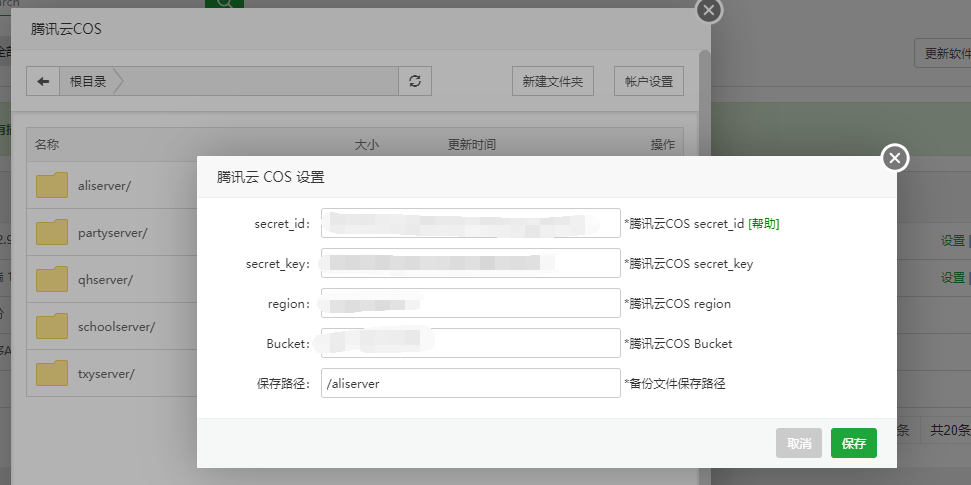Open the qhserver folder icon
The image size is (971, 485).
[x=52, y=279]
